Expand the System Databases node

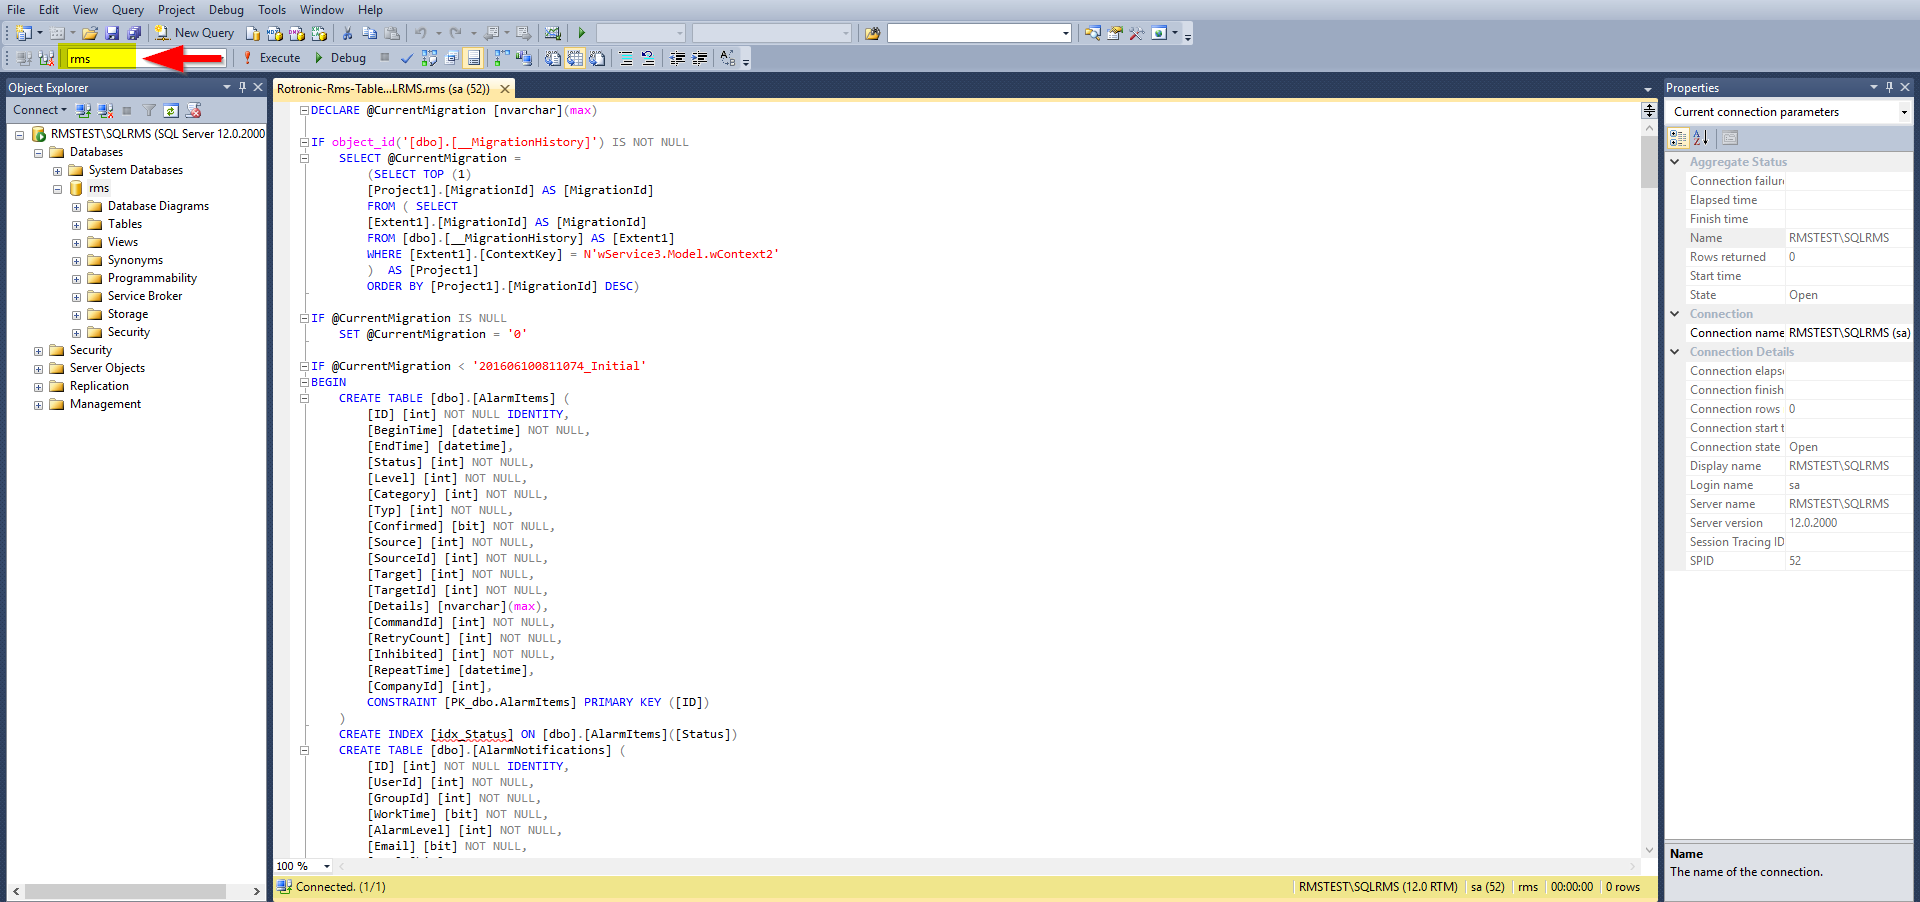coord(57,171)
